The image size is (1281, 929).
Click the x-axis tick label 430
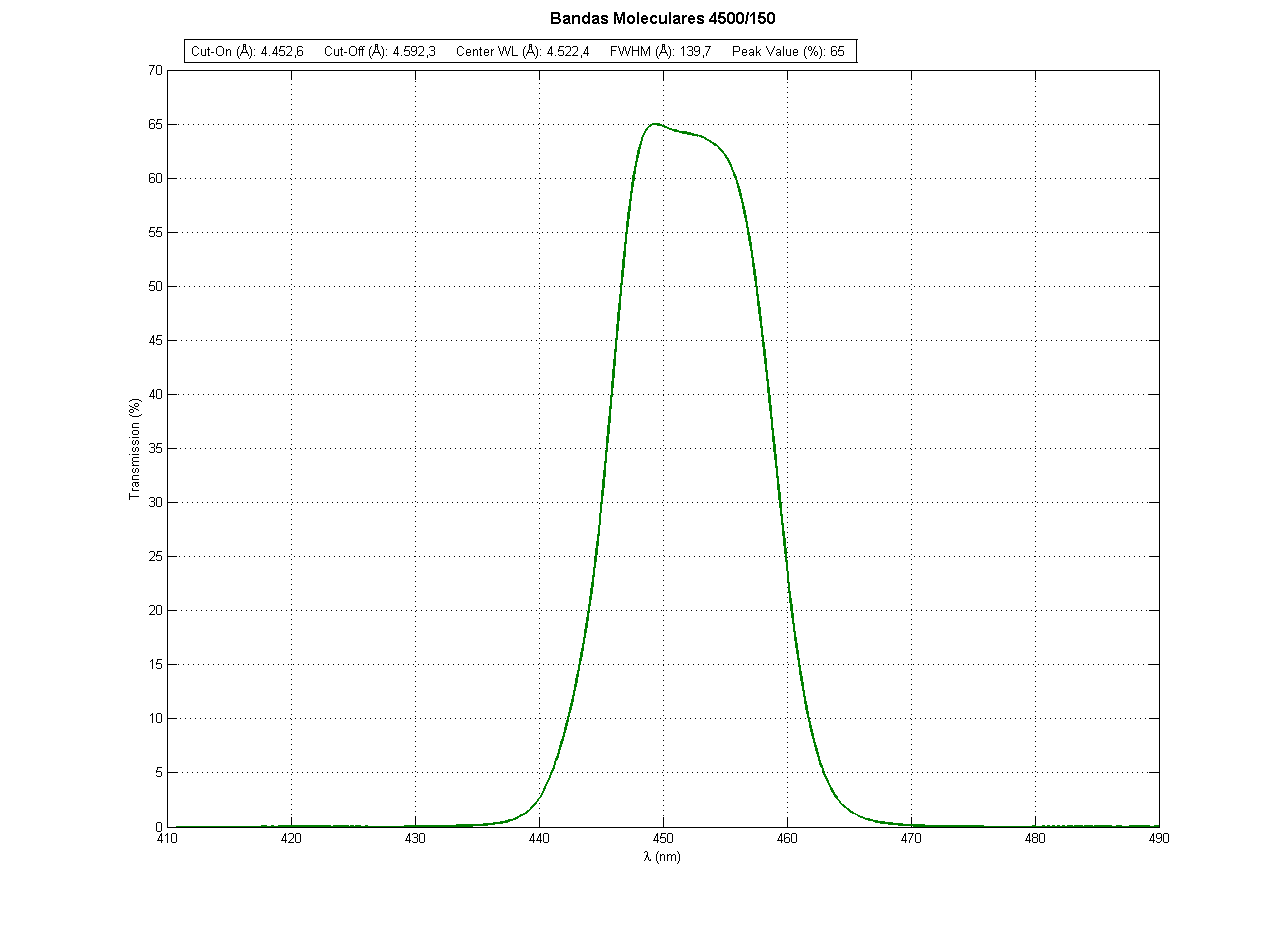[x=415, y=840]
